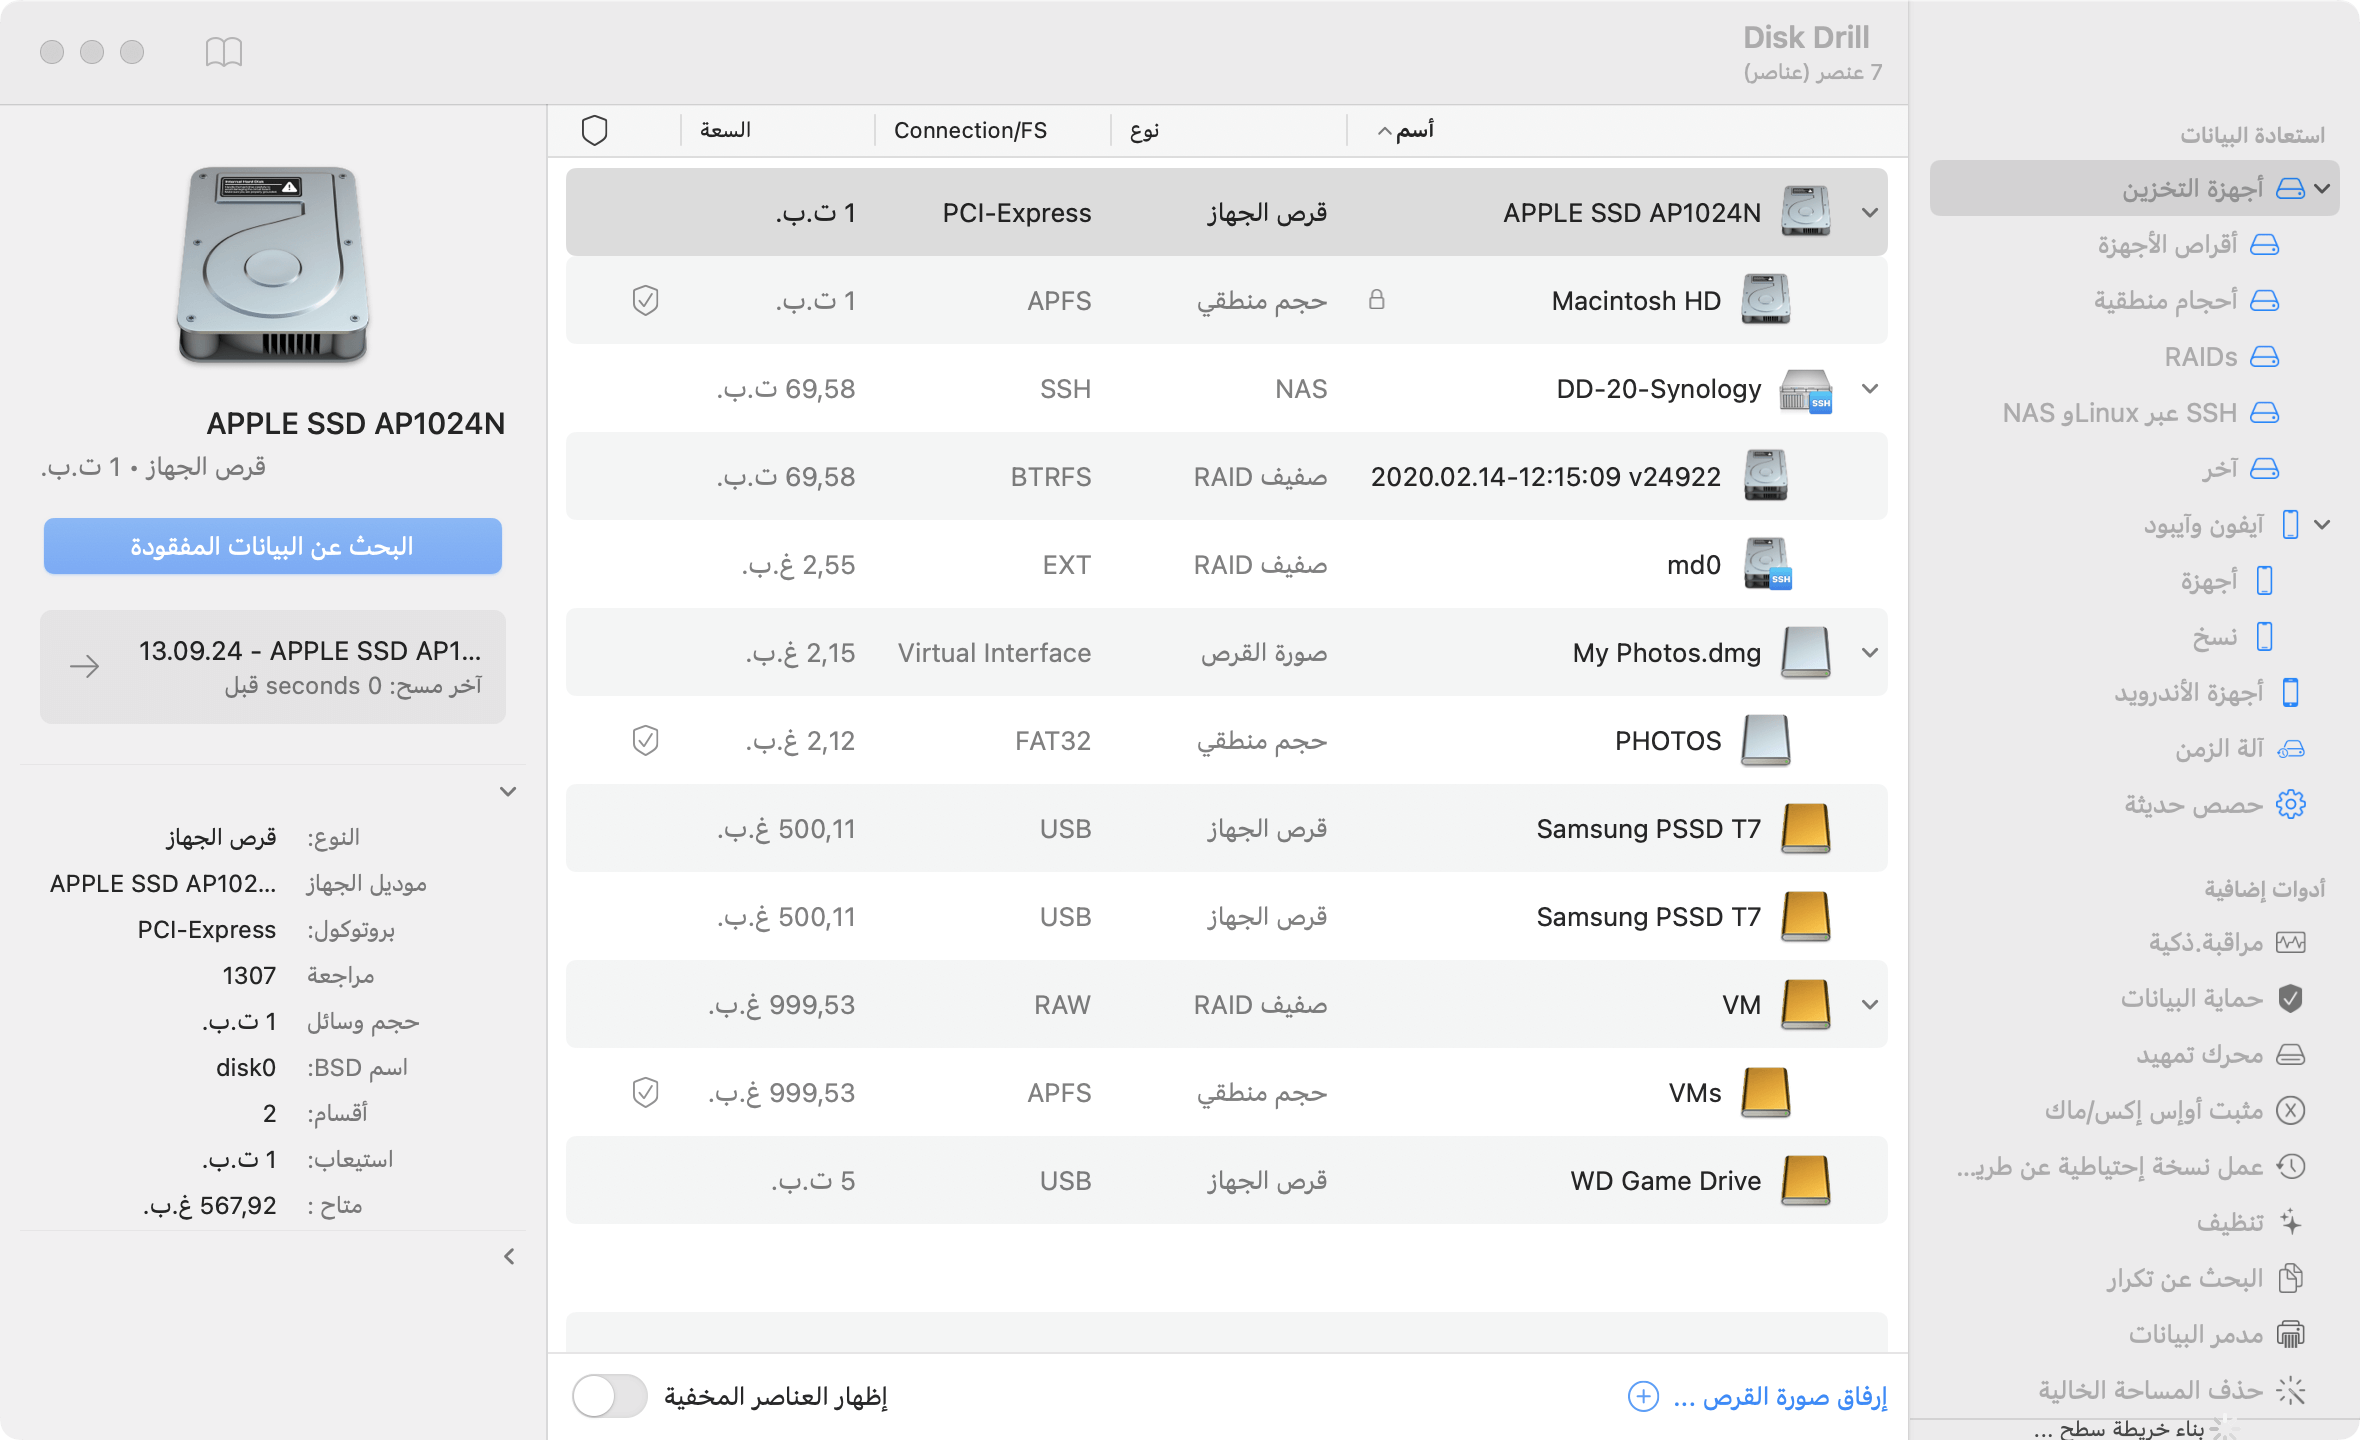2360x1440 pixels.
Task: Collapse the APPLE SSD AP1024N row
Action: (1870, 212)
